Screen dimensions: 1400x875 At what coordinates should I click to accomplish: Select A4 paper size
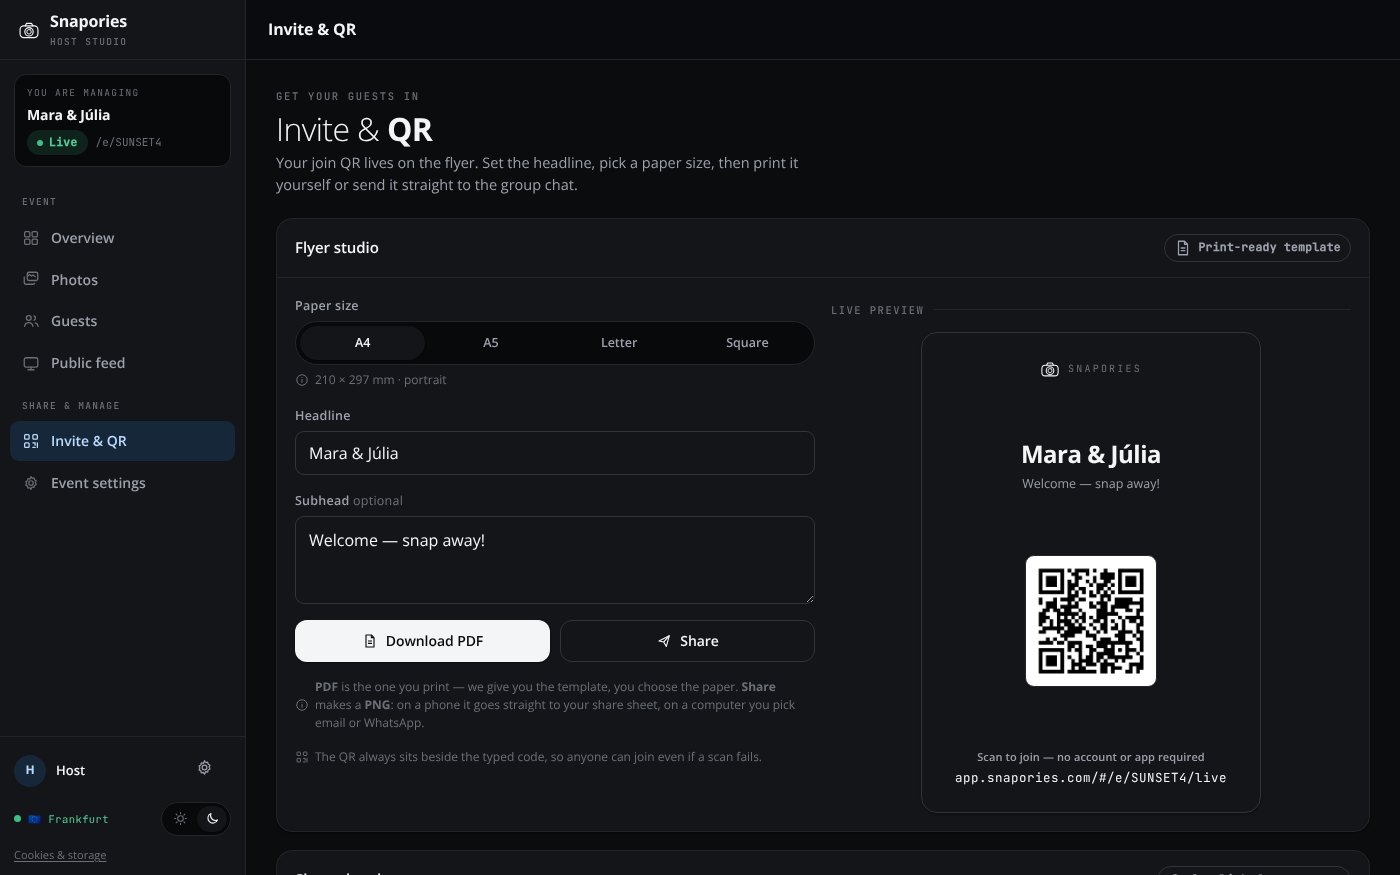click(362, 343)
